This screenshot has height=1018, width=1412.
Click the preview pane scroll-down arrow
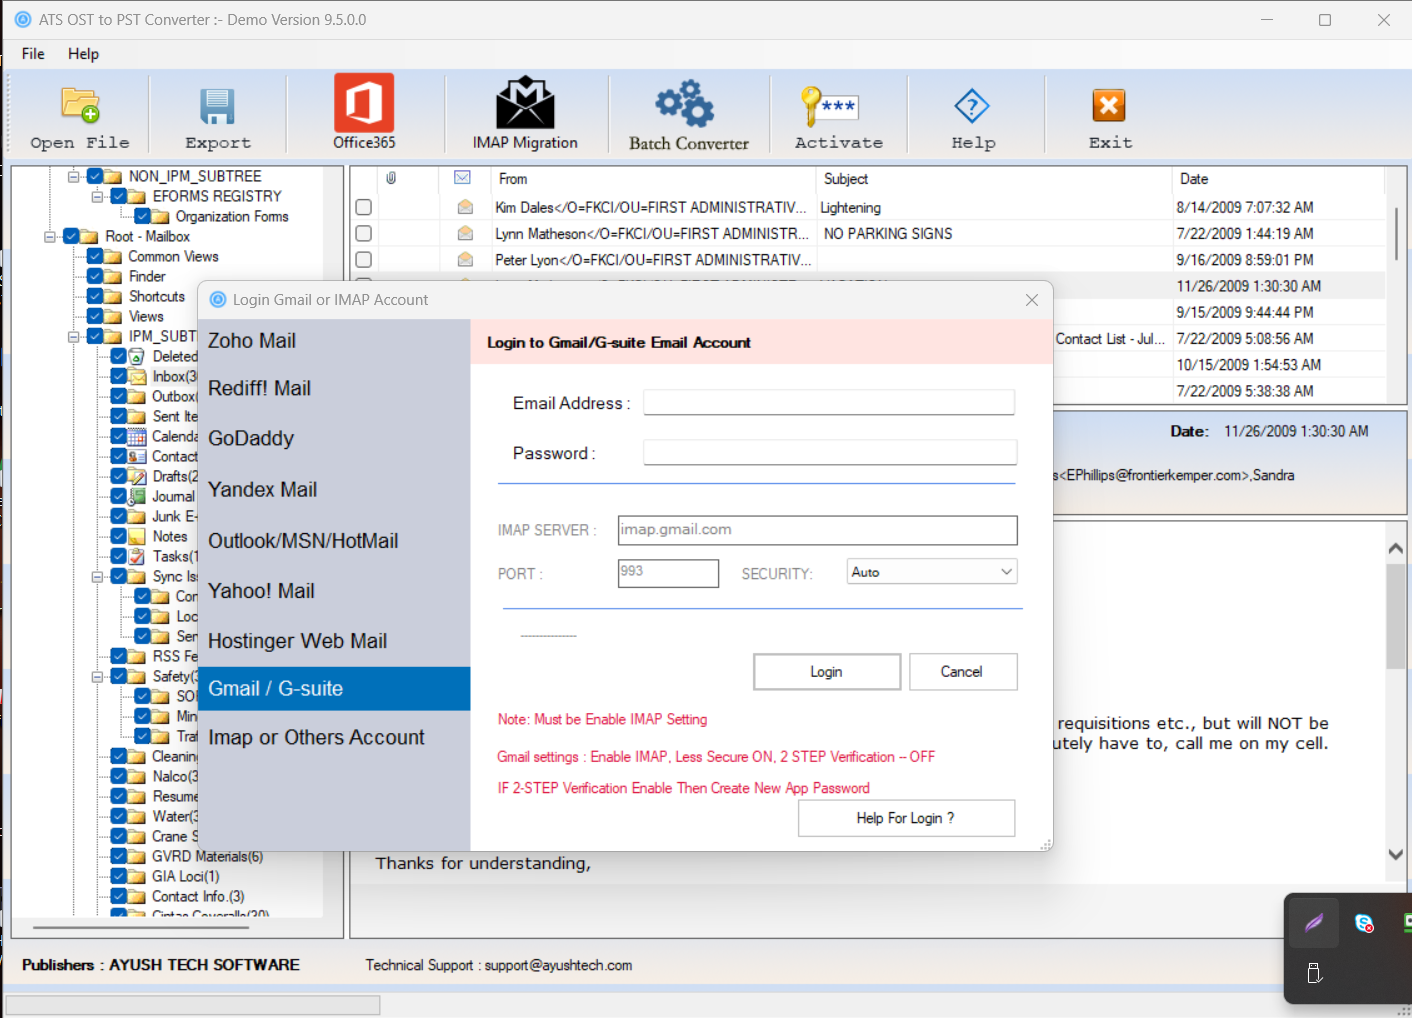click(x=1395, y=855)
